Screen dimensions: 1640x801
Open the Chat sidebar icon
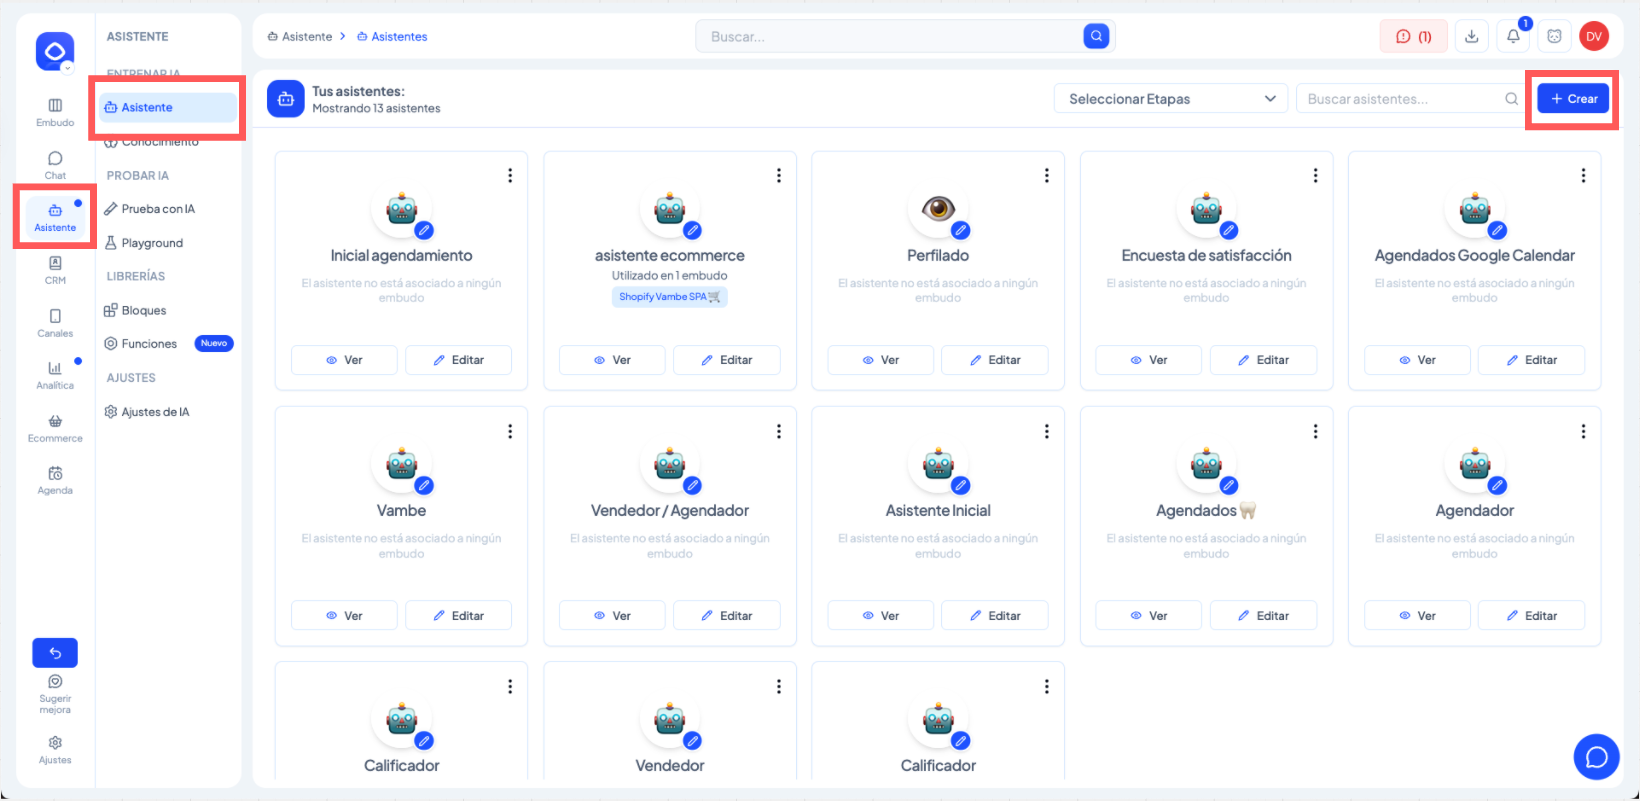[x=55, y=165]
